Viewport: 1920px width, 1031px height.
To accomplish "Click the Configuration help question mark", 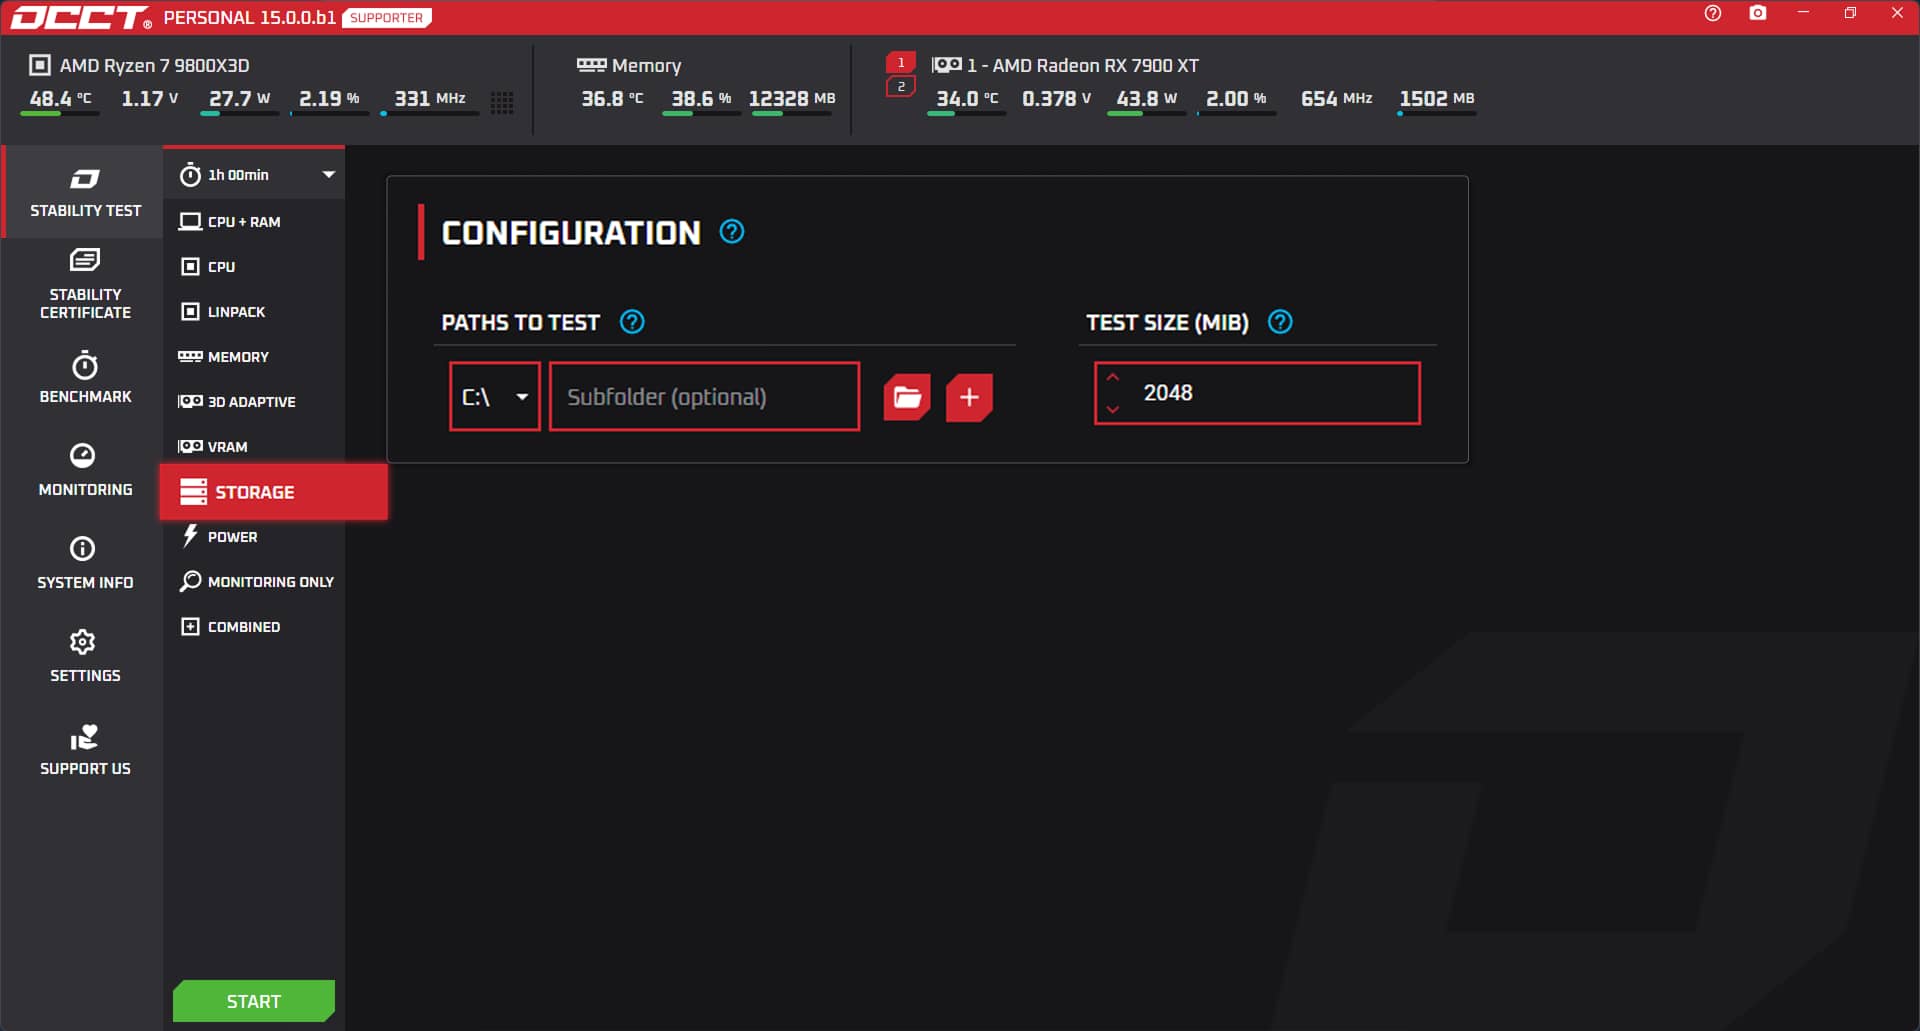I will pyautogui.click(x=732, y=232).
